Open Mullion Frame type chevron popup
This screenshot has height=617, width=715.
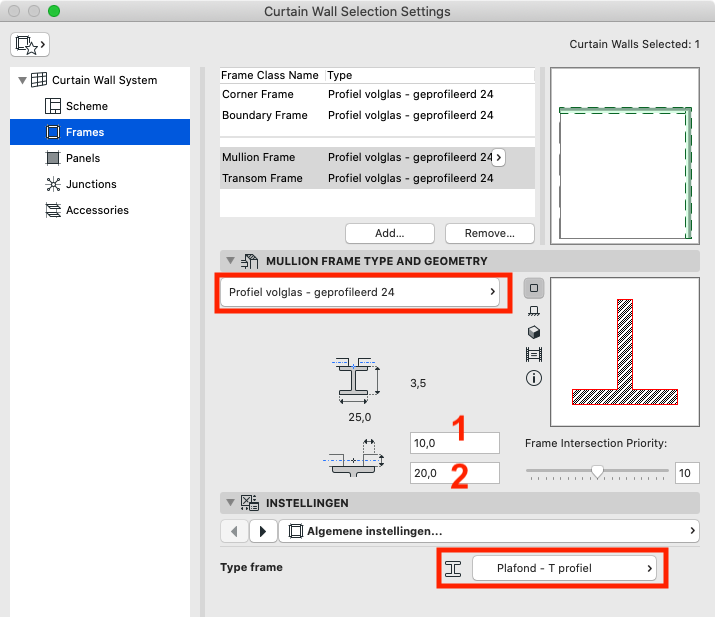tap(499, 158)
